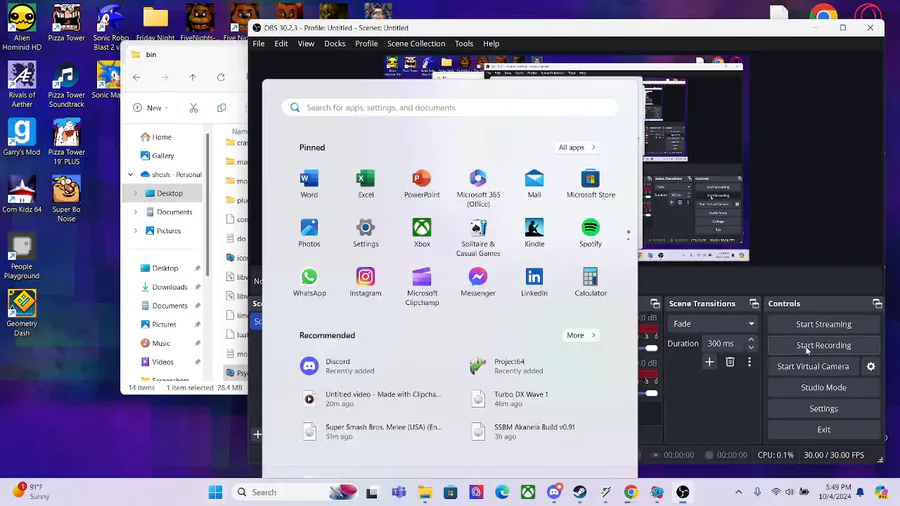The height and width of the screenshot is (506, 900).
Task: Launch PowerPoint pinned app
Action: pyautogui.click(x=422, y=184)
